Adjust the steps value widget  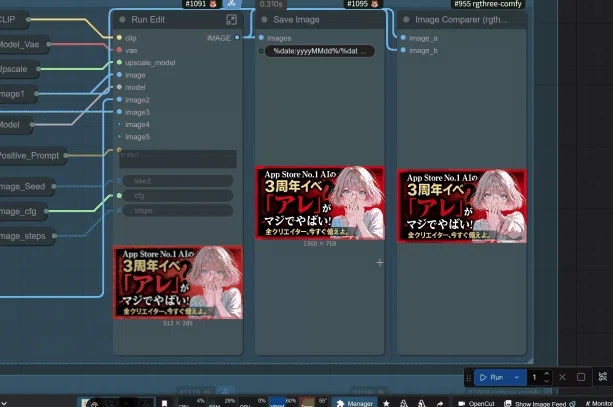coord(178,210)
